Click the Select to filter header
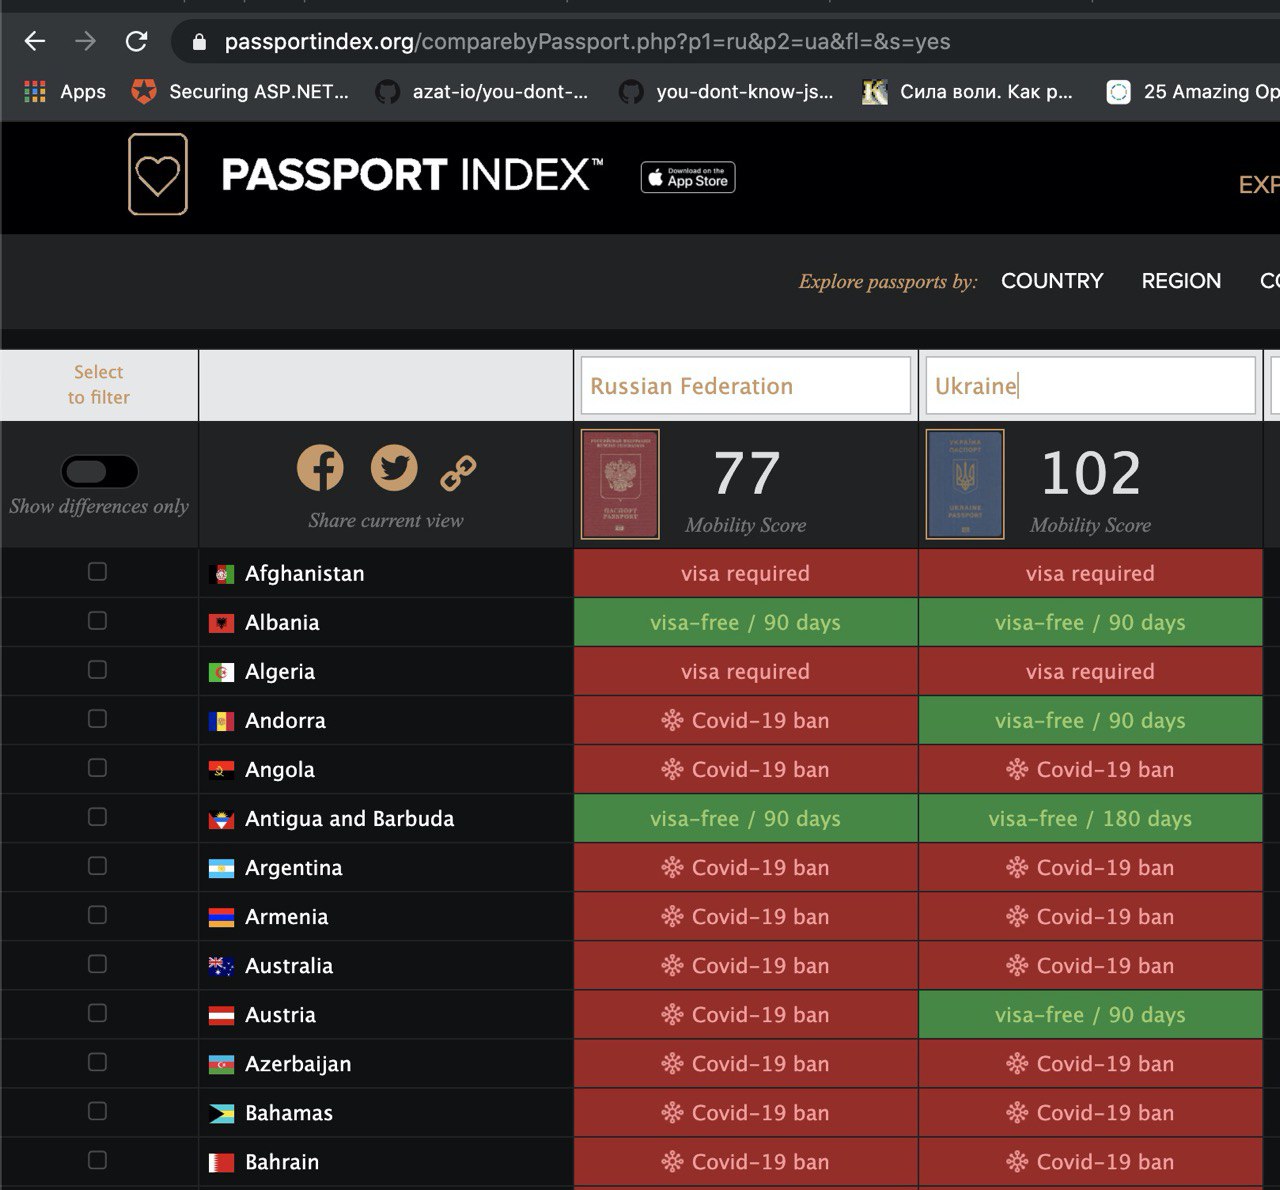The image size is (1280, 1190). [x=99, y=385]
